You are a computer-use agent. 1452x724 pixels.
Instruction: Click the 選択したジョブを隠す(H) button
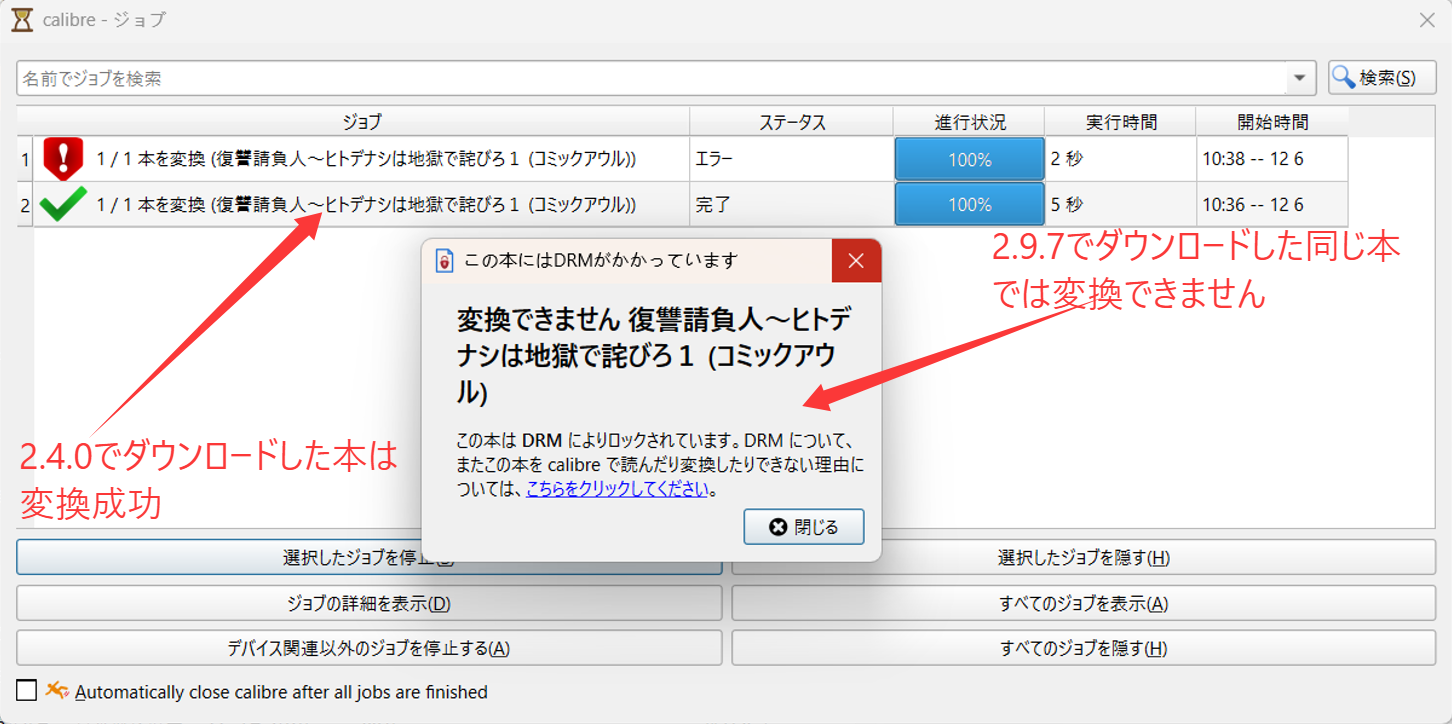tap(1084, 557)
